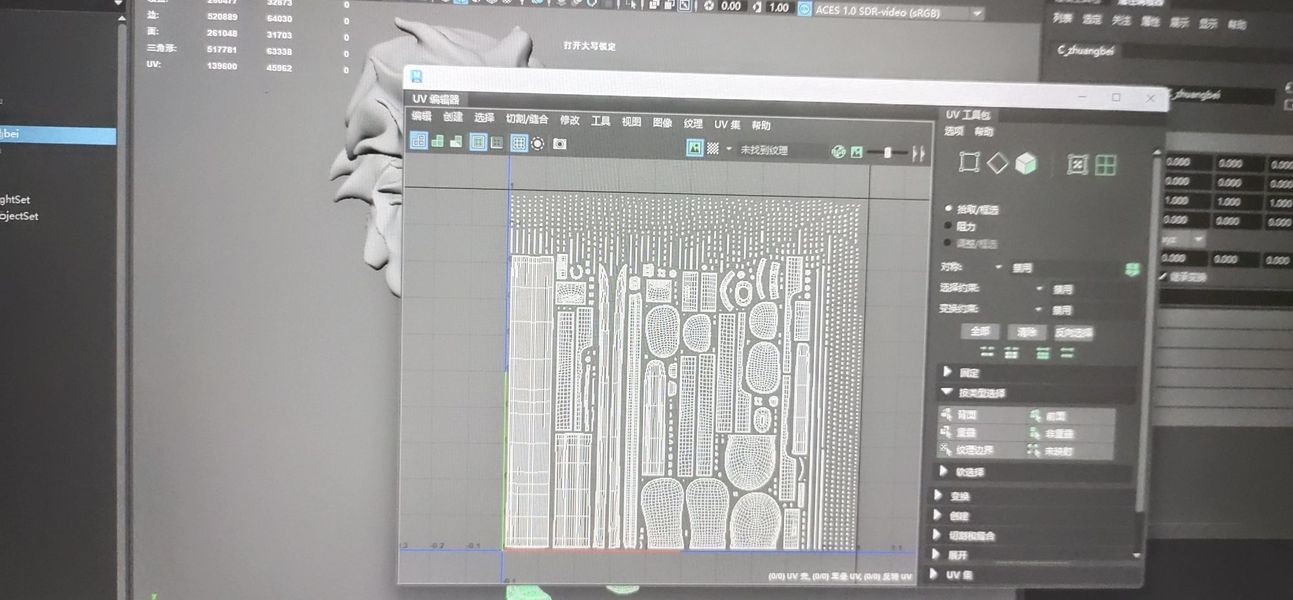Take a UV snapshot with camera icon
This screenshot has height=600, width=1293.
[560, 145]
